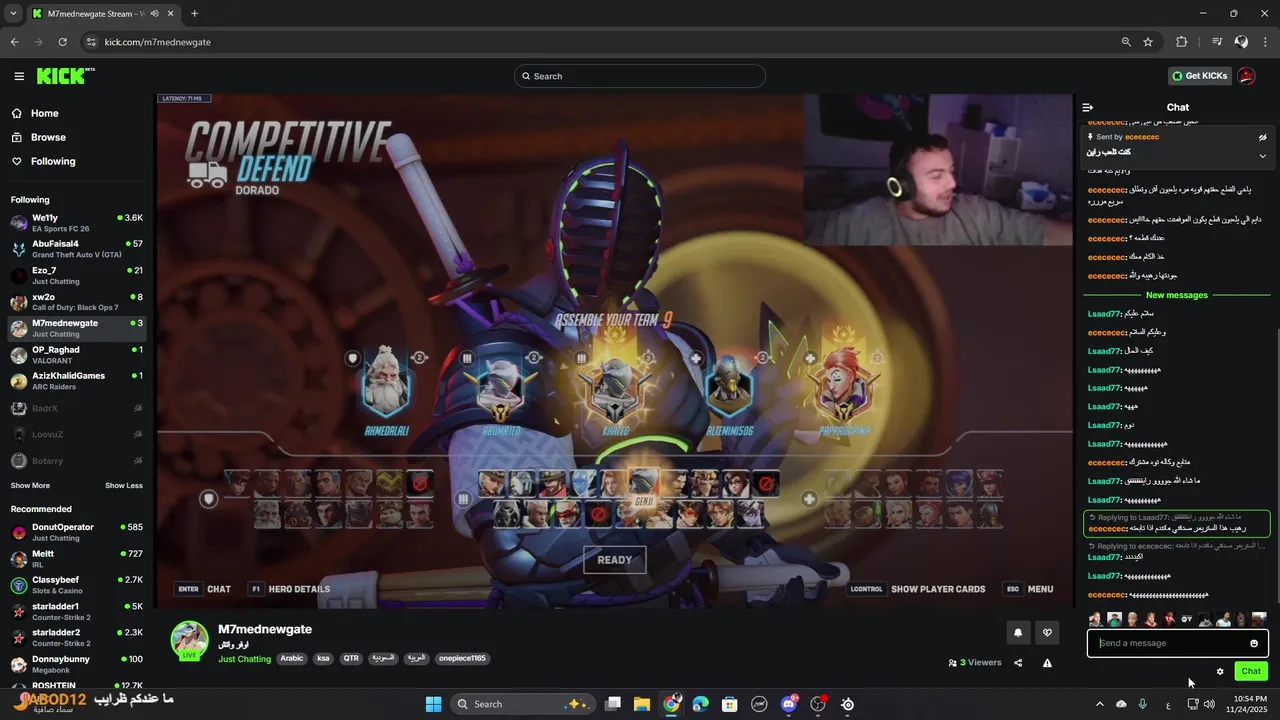The image size is (1280, 720).
Task: Open AzizKhalidGames channel in Following list
Action: pyautogui.click(x=77, y=381)
